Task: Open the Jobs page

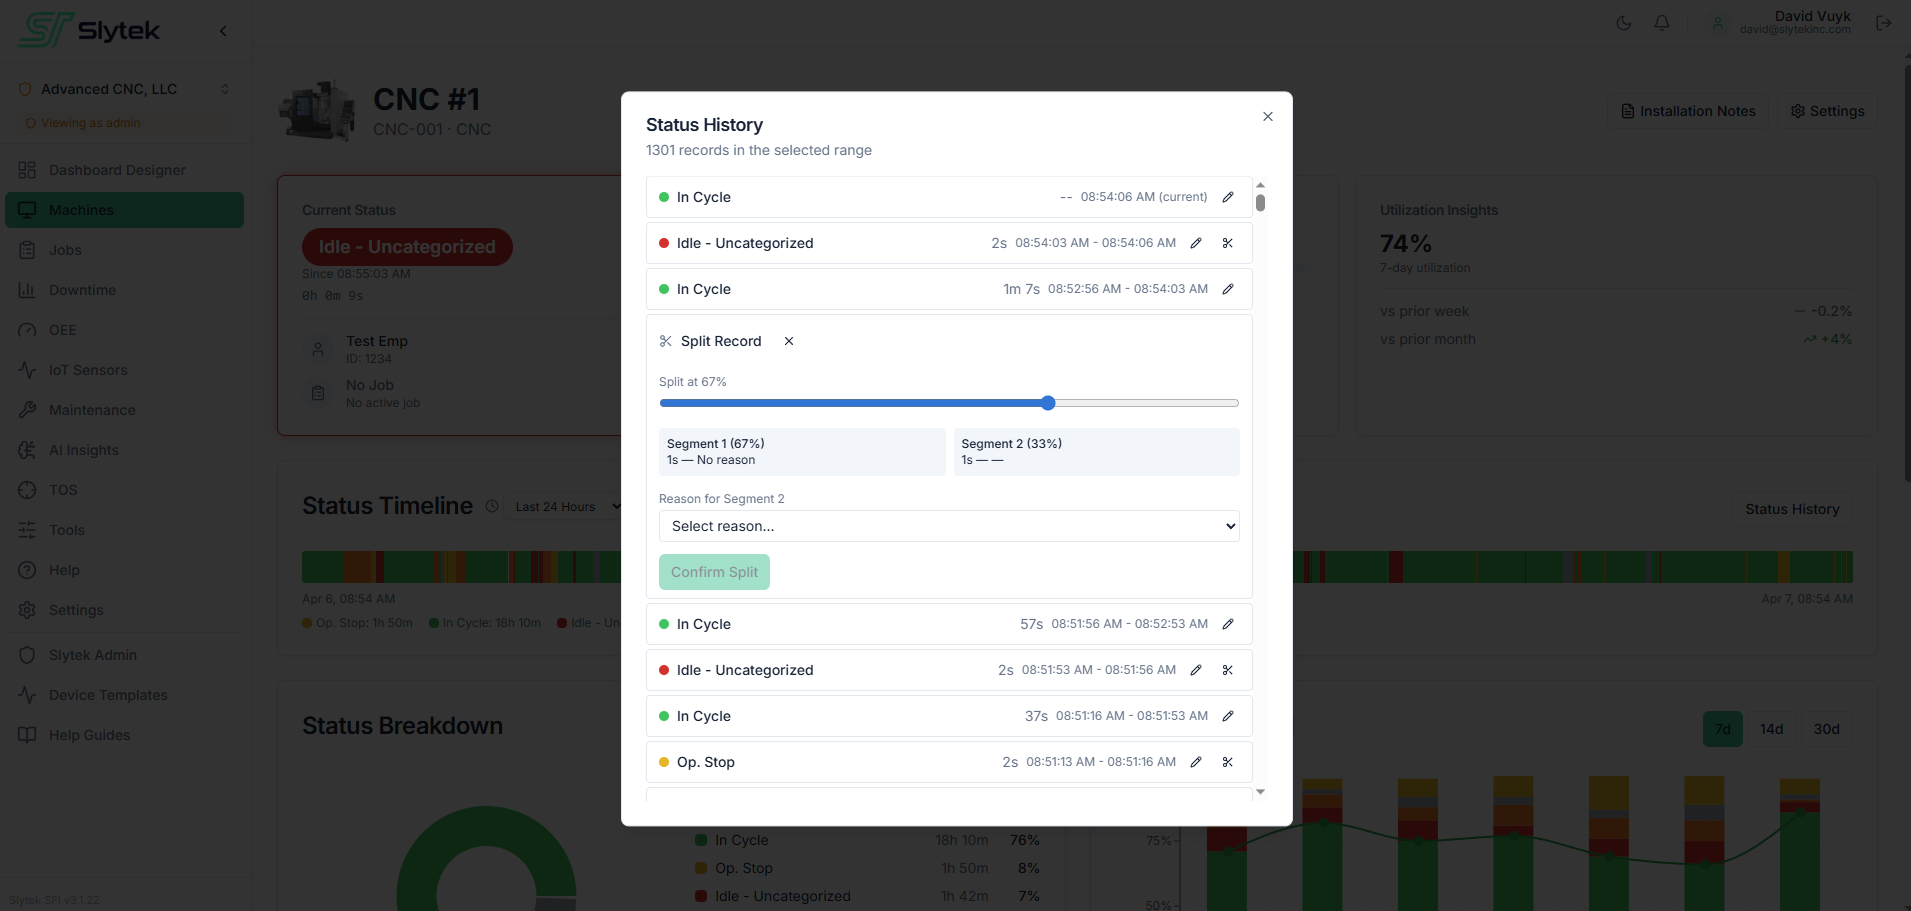Action: coord(125,250)
